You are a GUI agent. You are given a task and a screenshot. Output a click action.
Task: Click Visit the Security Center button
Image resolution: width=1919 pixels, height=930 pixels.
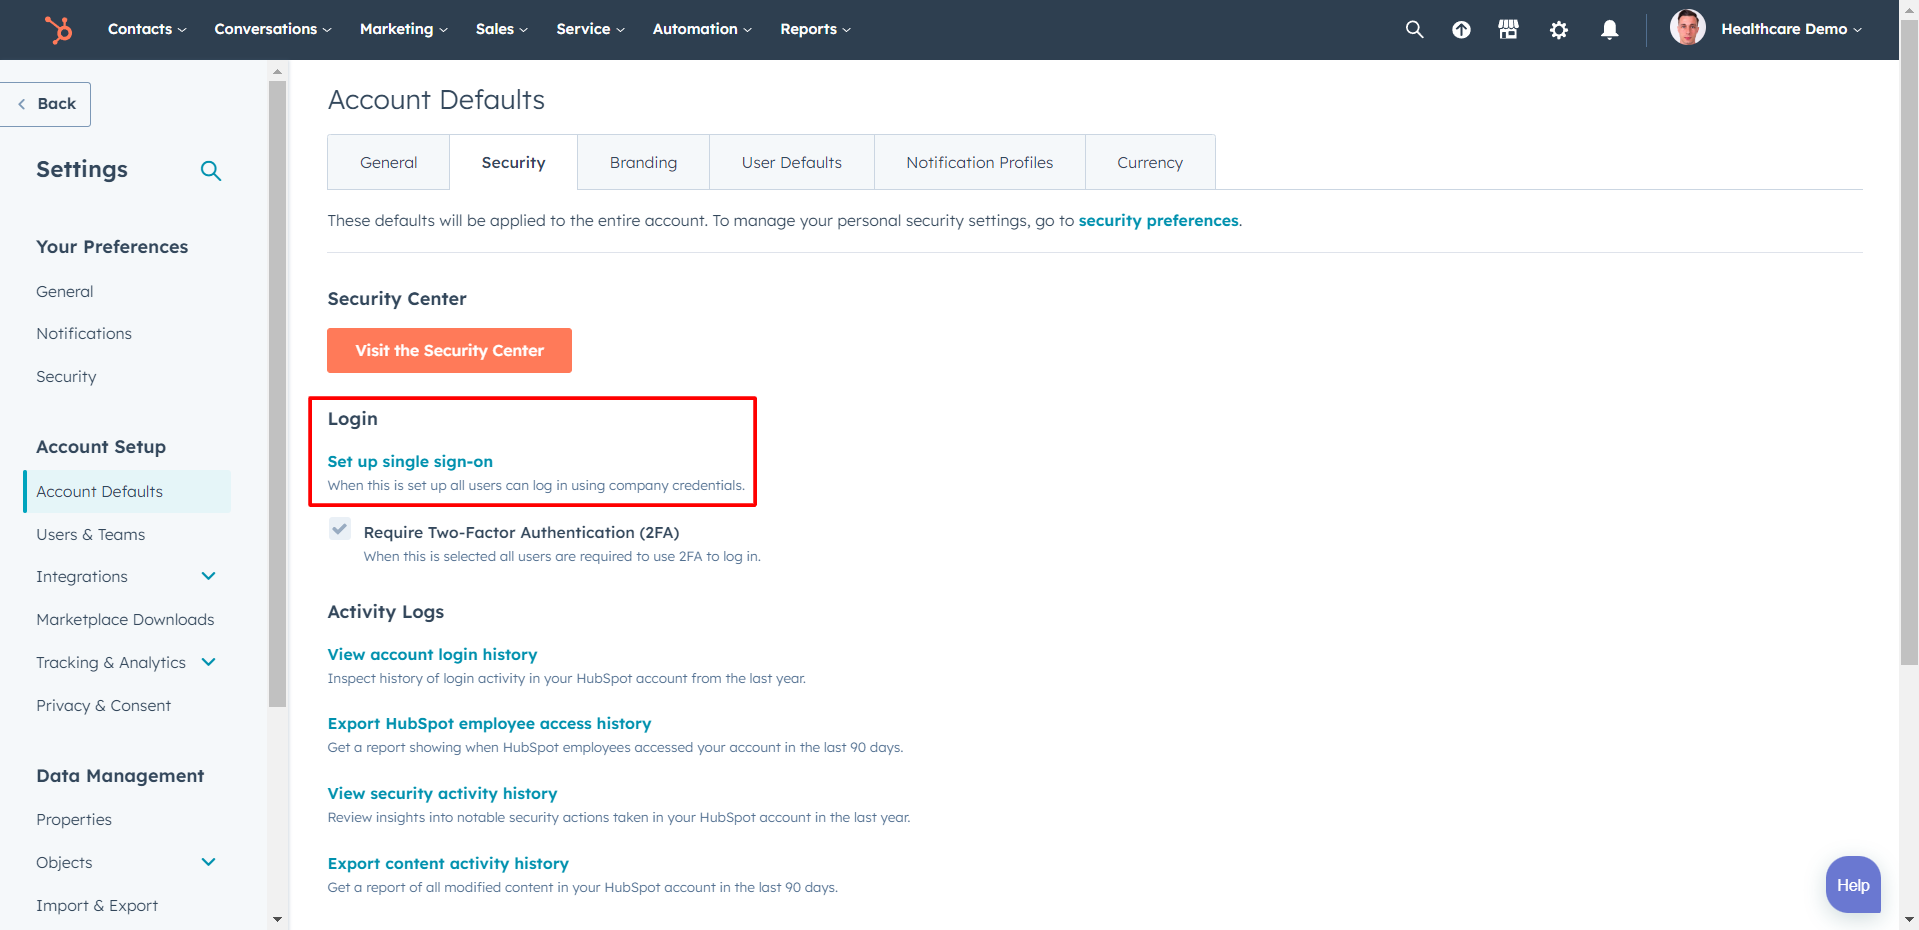tap(449, 350)
